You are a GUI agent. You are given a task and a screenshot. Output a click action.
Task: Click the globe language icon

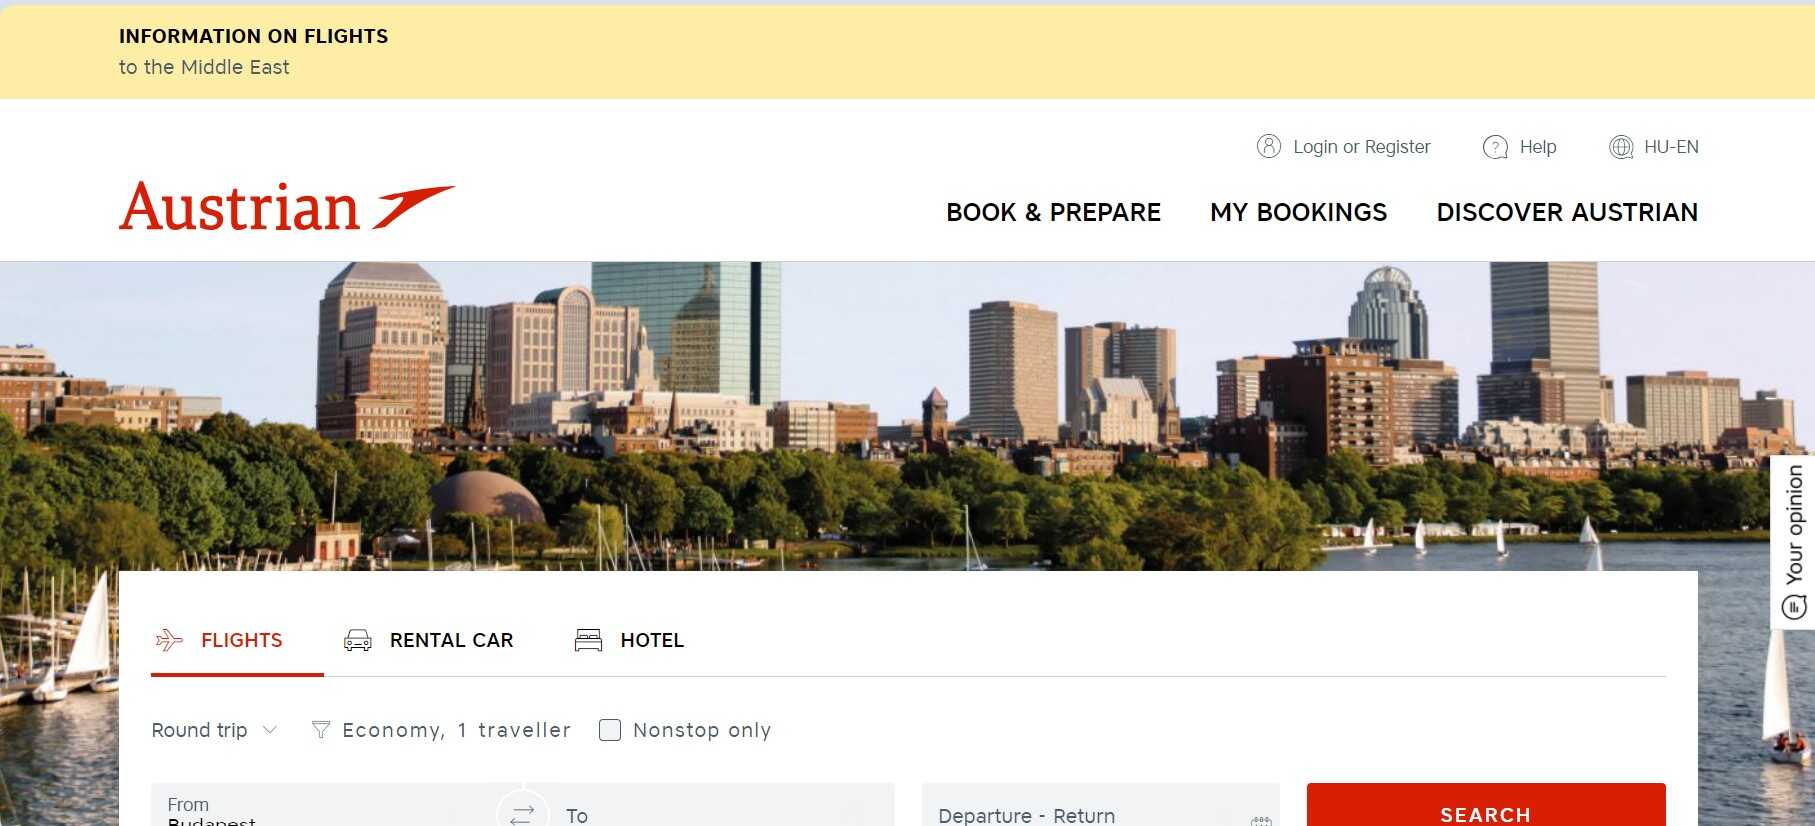pyautogui.click(x=1620, y=147)
